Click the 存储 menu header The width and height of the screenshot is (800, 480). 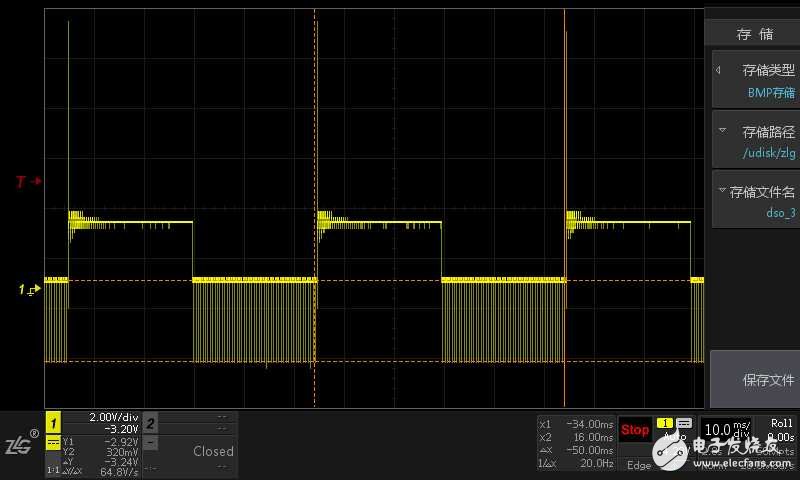coord(755,34)
